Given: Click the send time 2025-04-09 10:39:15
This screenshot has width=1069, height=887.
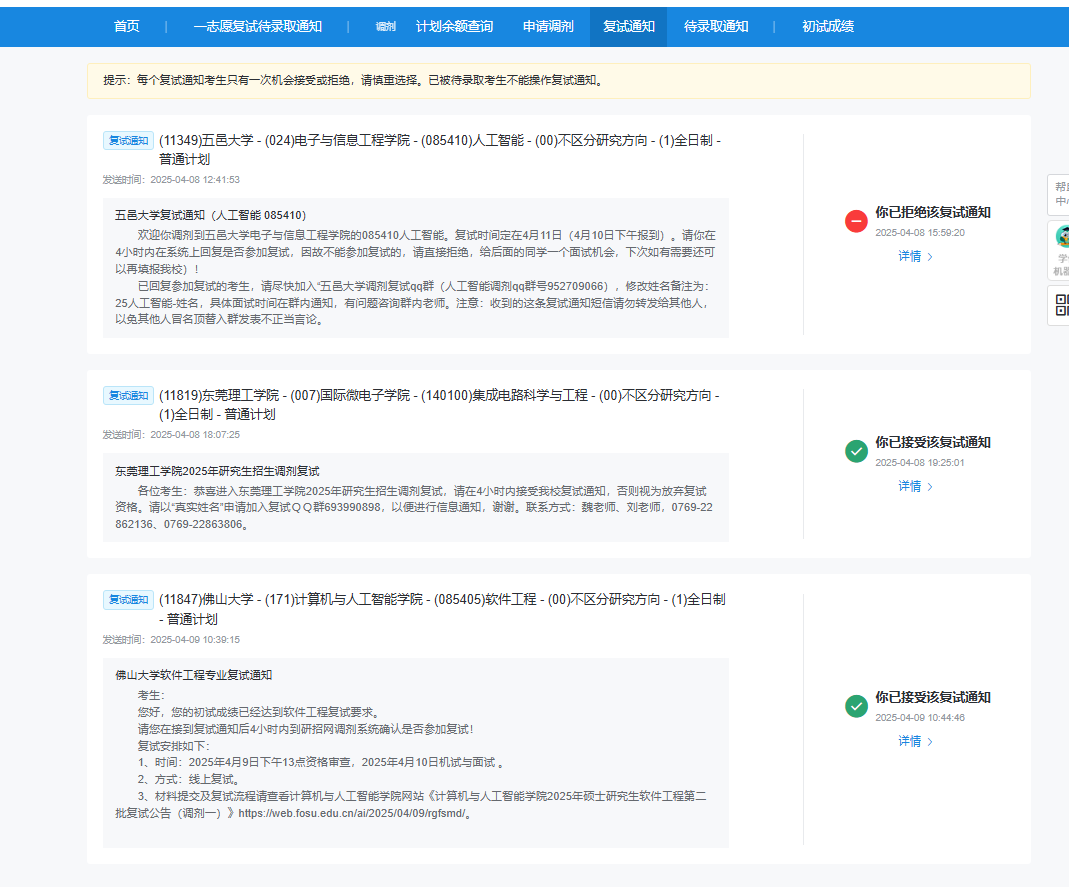Looking at the screenshot, I should point(195,640).
